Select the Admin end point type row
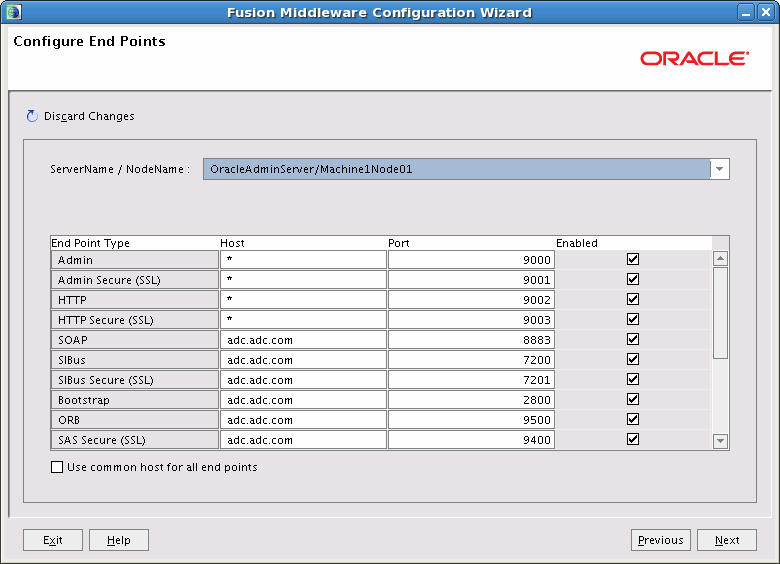 (135, 260)
